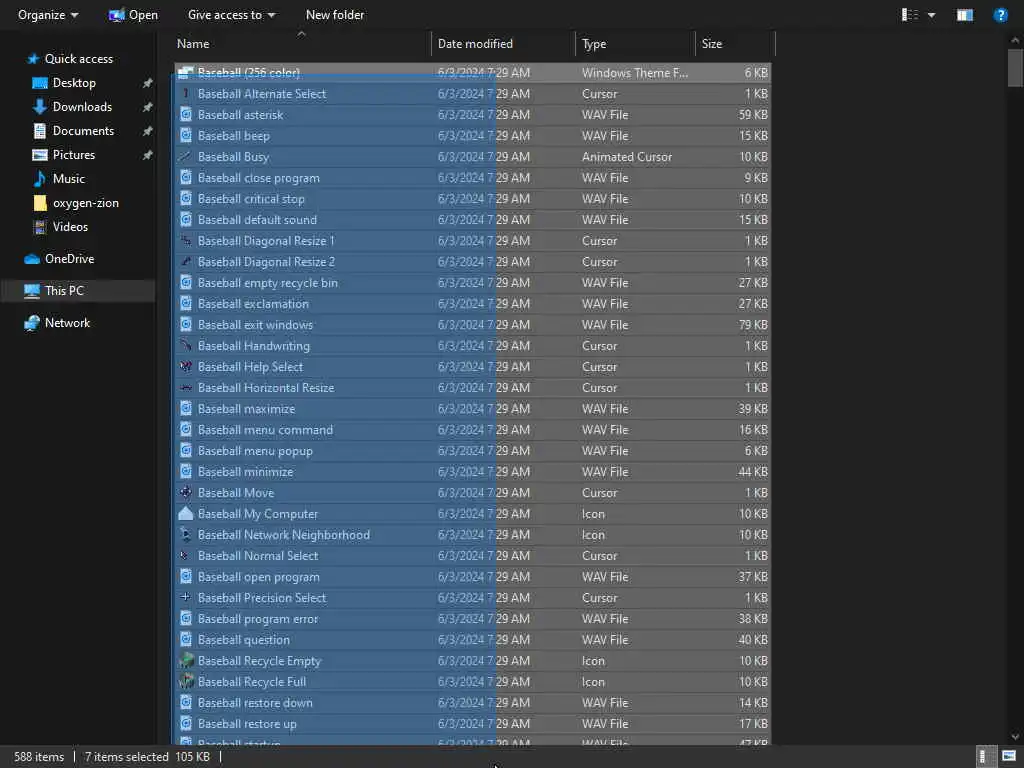Viewport: 1024px width, 768px height.
Task: Select the Baseball (256 color) theme file
Action: click(473, 72)
